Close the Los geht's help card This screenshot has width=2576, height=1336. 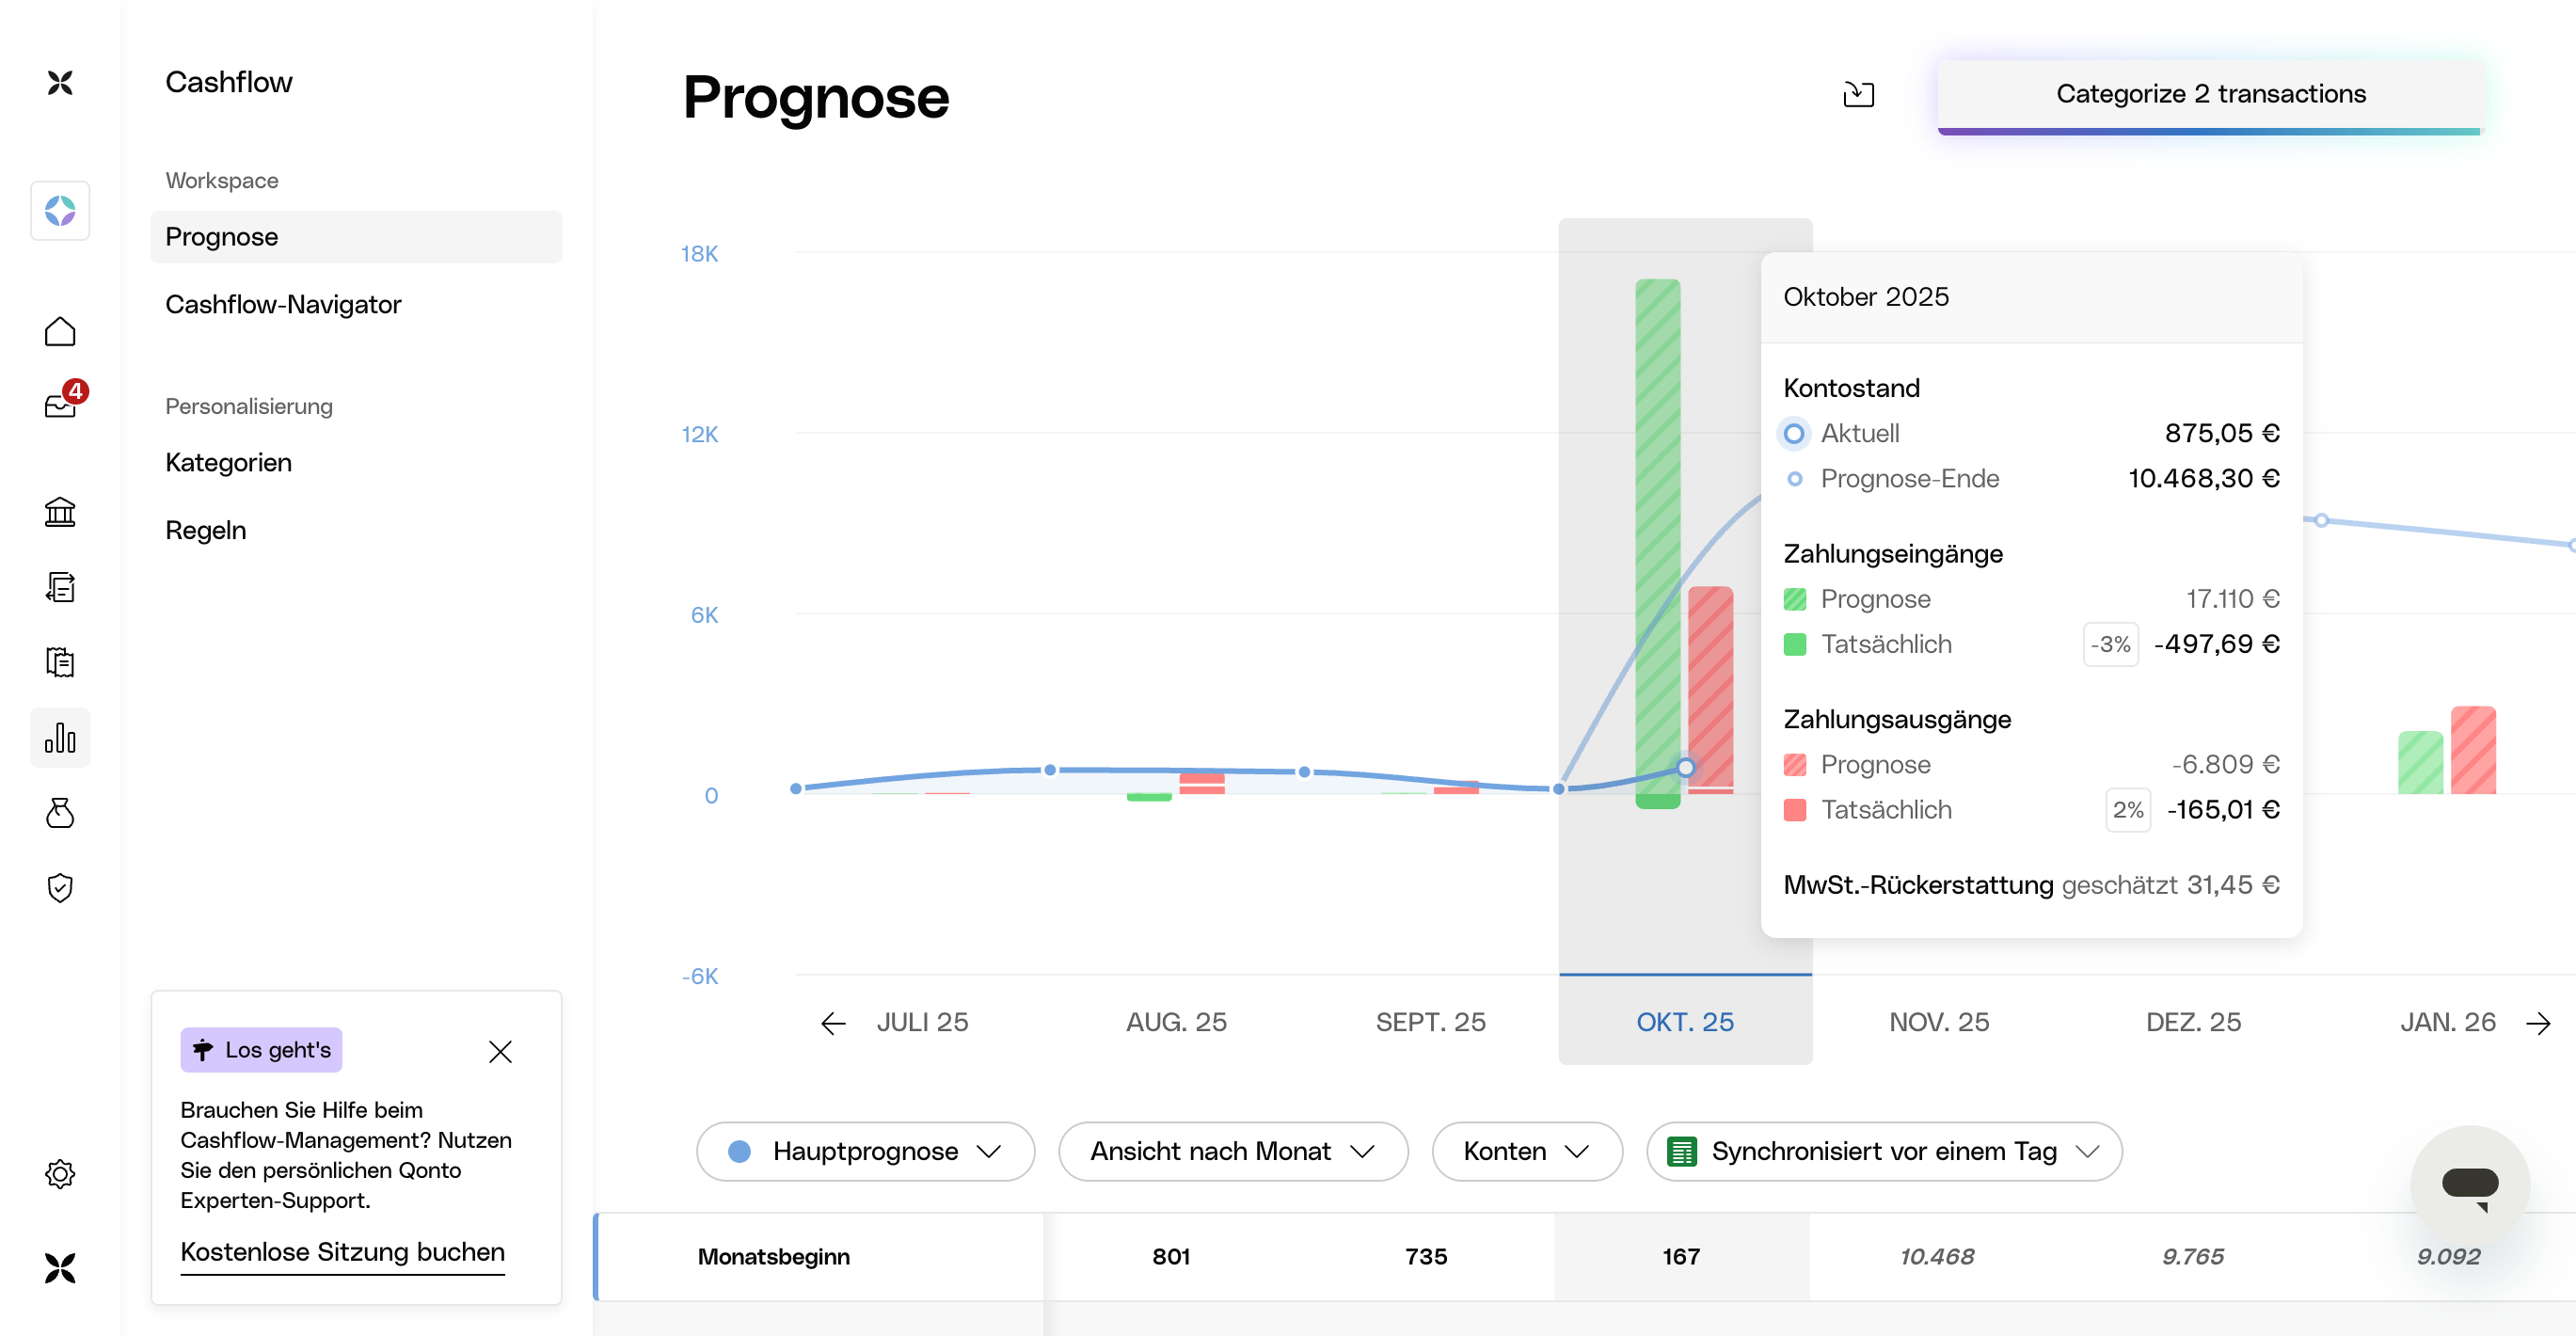click(x=500, y=1051)
